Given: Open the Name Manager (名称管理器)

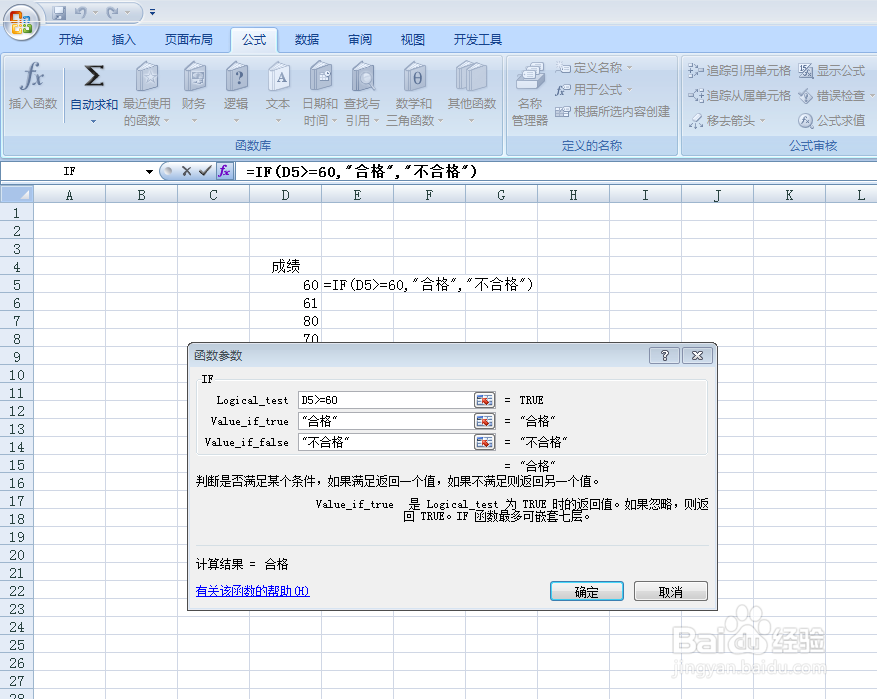Looking at the screenshot, I should click(x=529, y=95).
